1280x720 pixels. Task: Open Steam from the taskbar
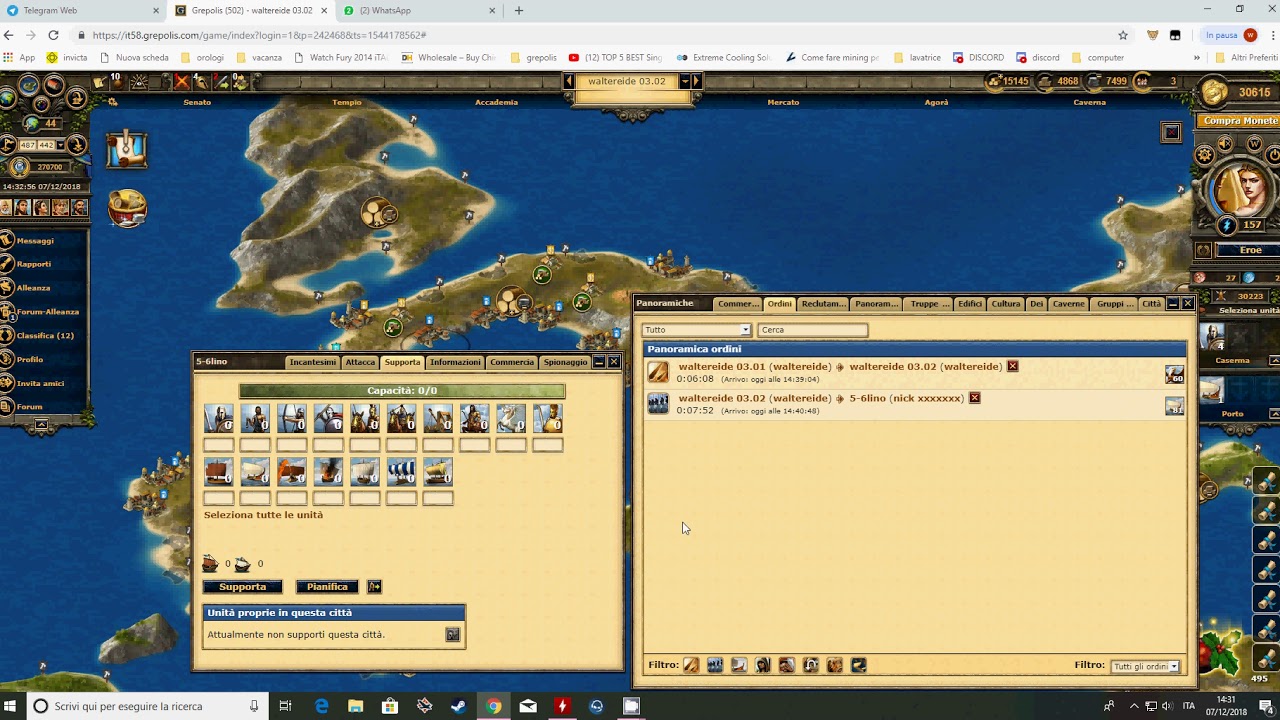459,706
